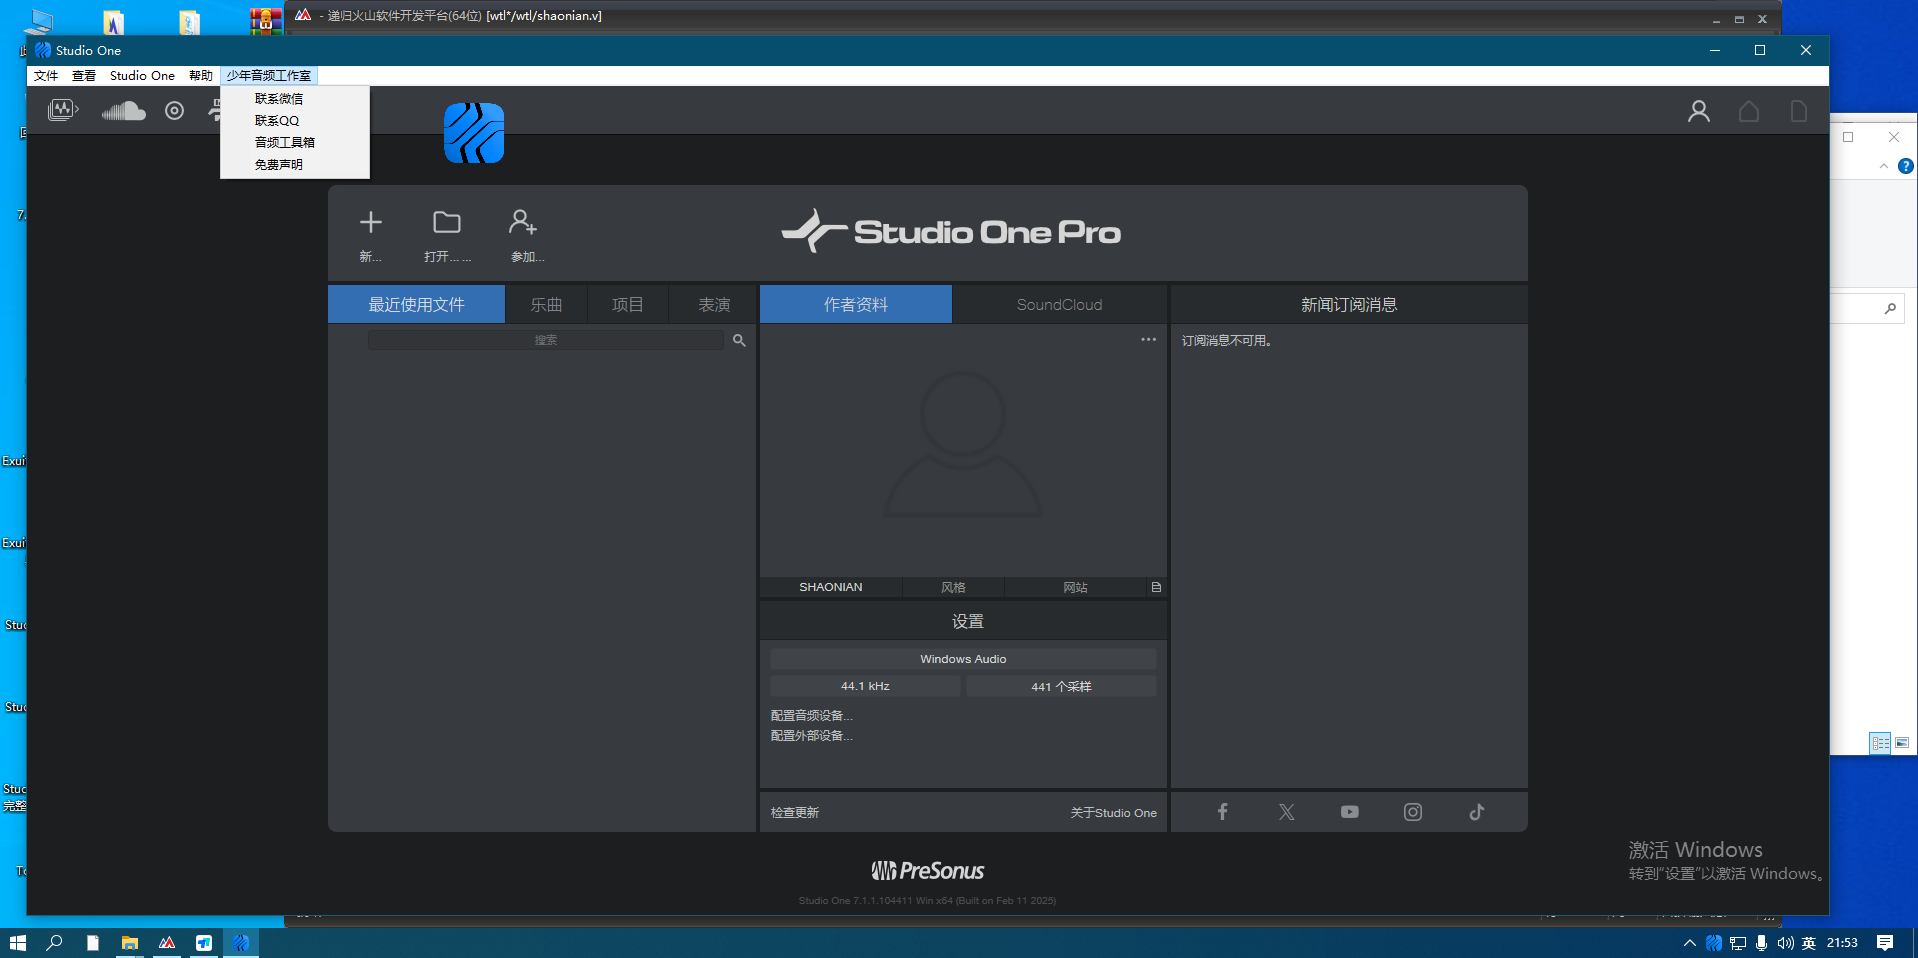The image size is (1918, 958).
Task: Switch to the 表演 tab
Action: (714, 304)
